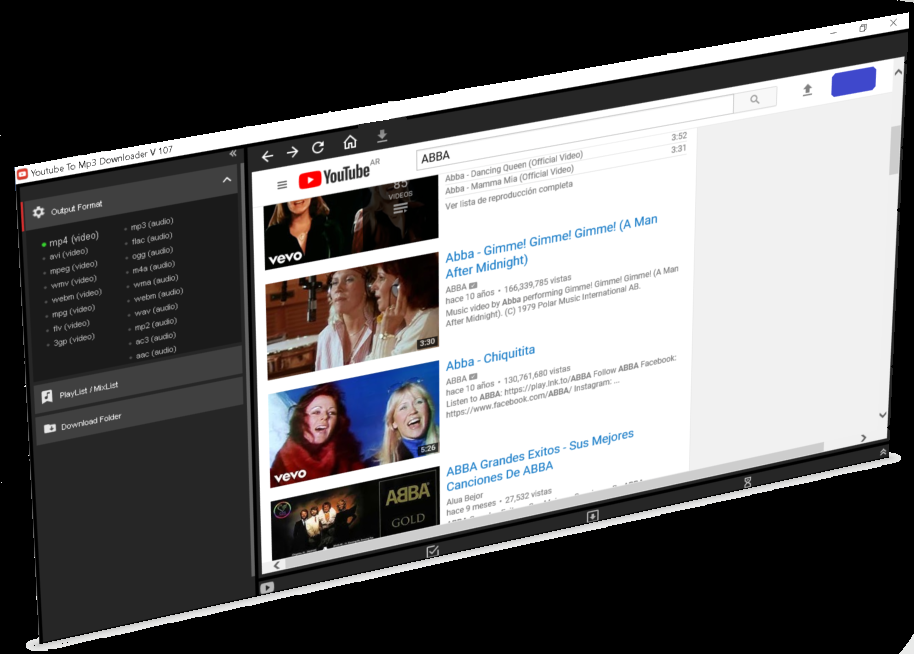Open the 85 videos playlist thumbnail
914x654 pixels.
(x=351, y=223)
